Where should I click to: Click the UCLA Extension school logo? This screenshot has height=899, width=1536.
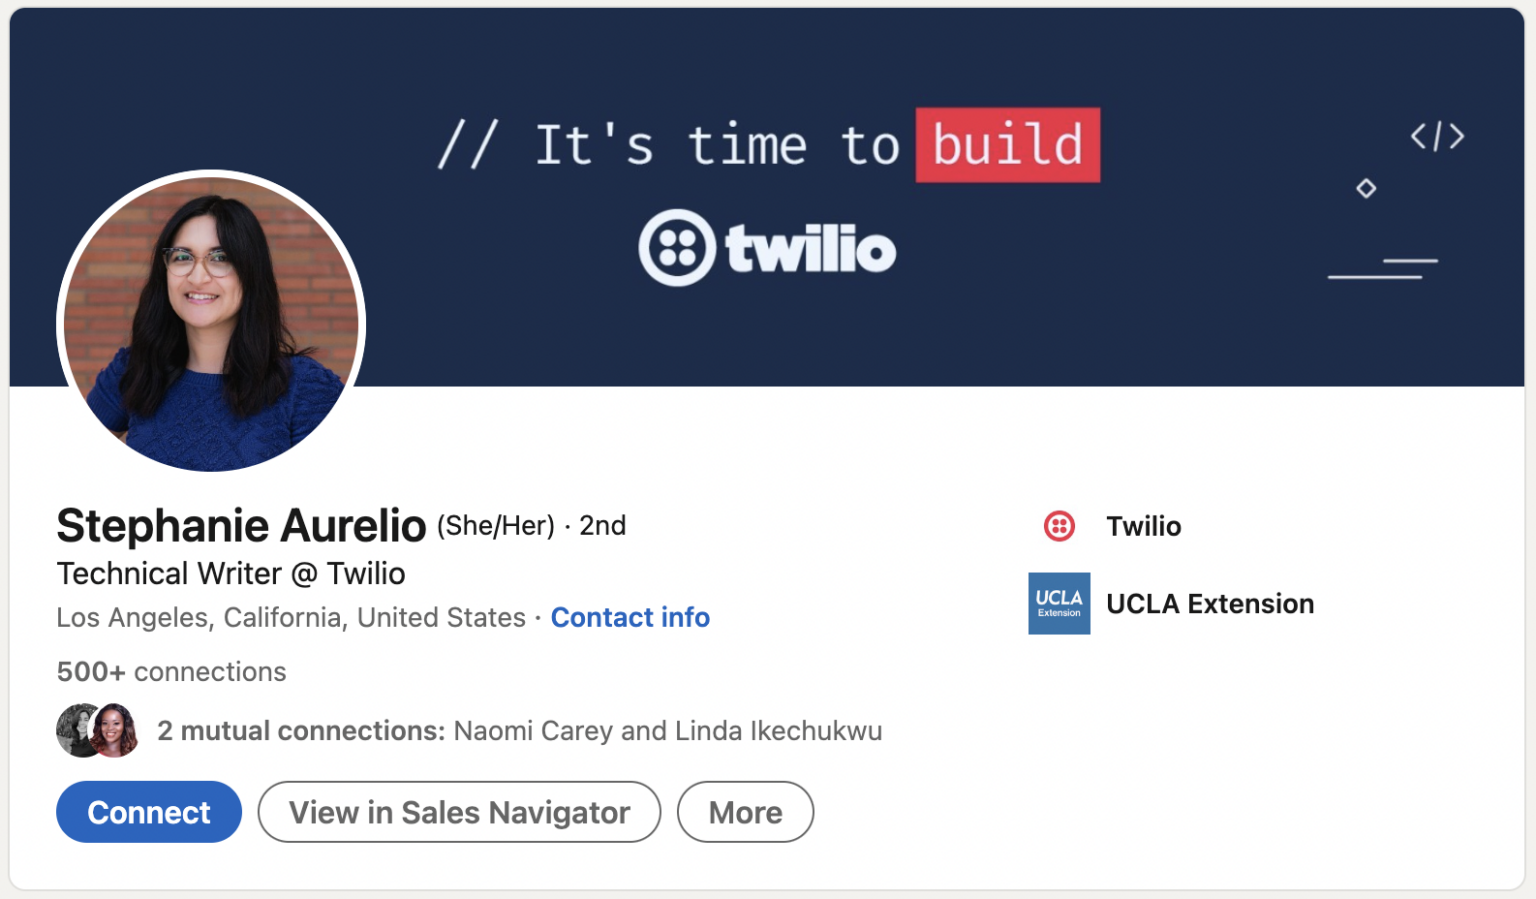pos(1059,603)
